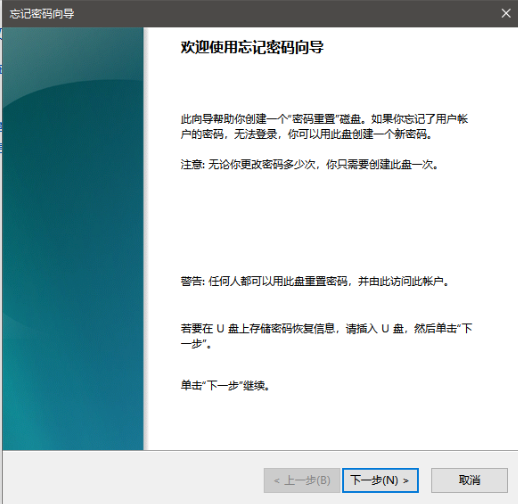Image resolution: width=518 pixels, height=504 pixels.
Task: Click the disabled 上一步(B) button
Action: [302, 480]
